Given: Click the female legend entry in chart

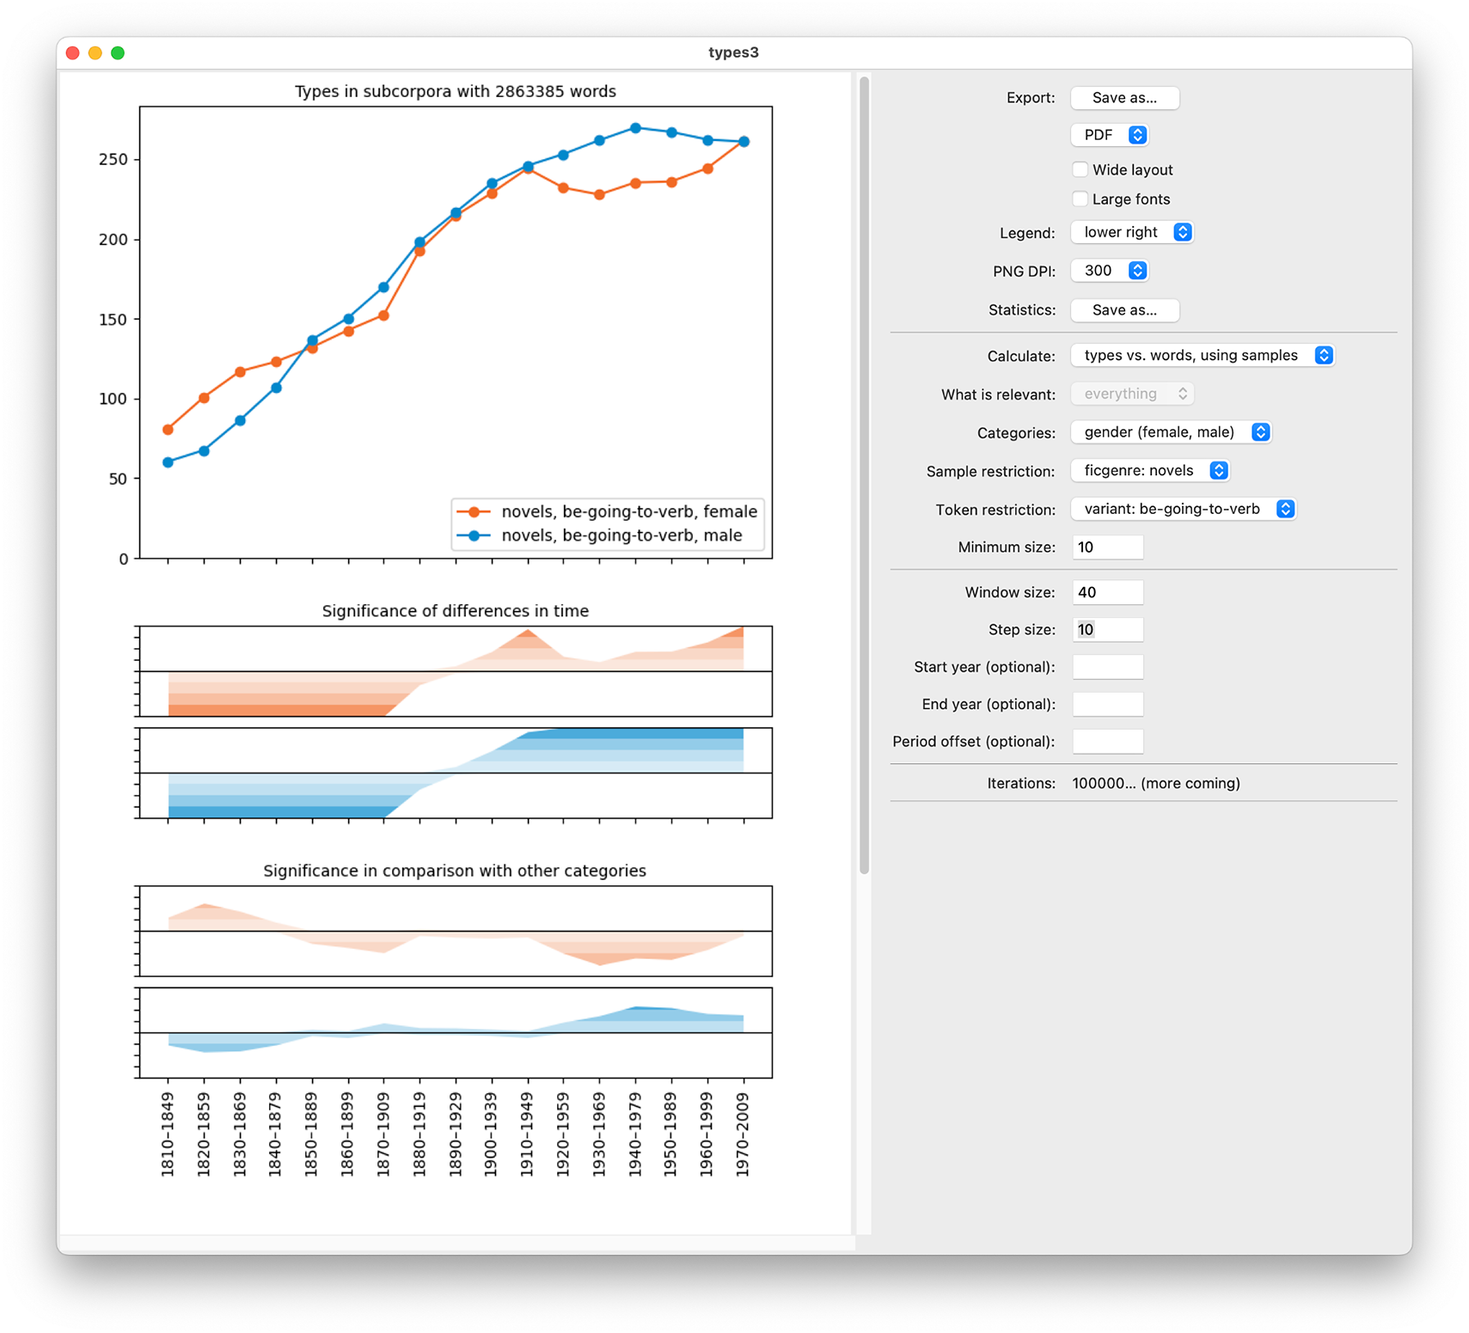Looking at the screenshot, I should pos(607,512).
